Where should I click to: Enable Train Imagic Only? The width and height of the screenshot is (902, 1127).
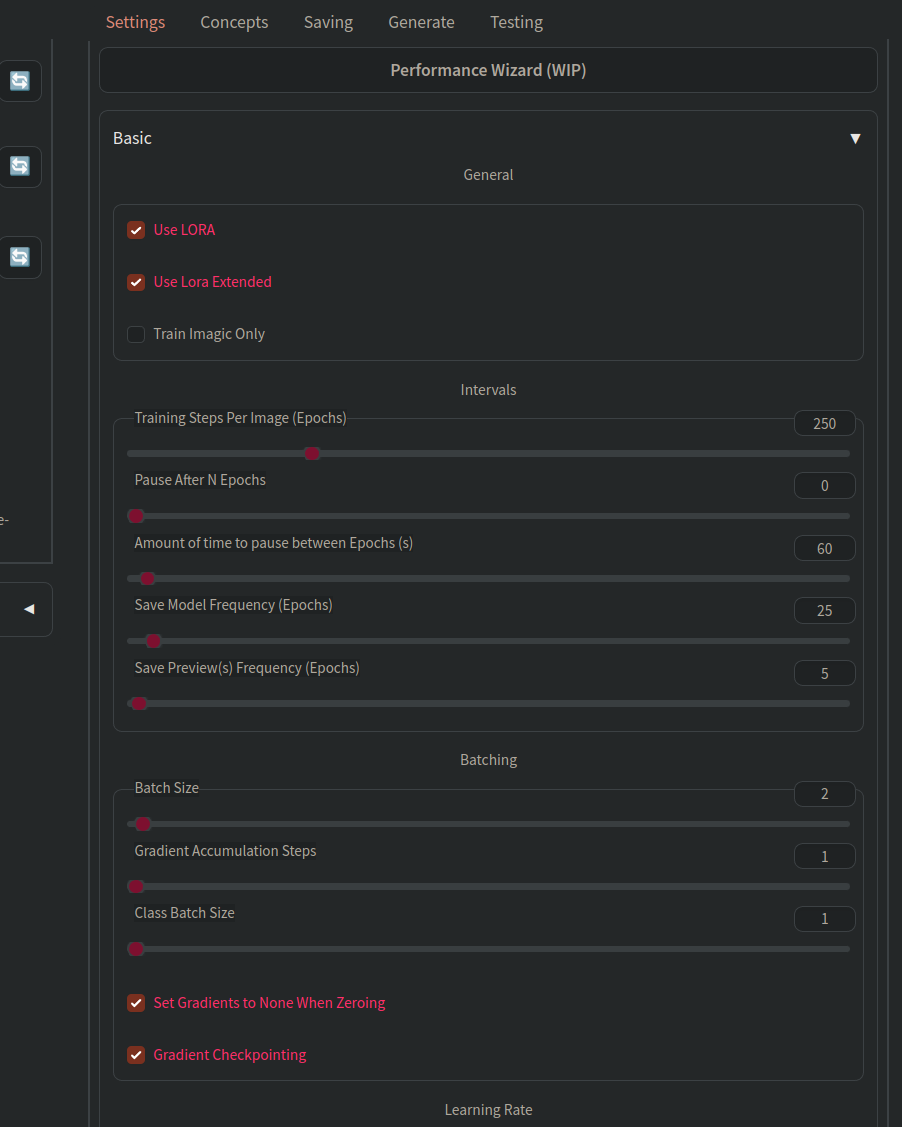[136, 334]
